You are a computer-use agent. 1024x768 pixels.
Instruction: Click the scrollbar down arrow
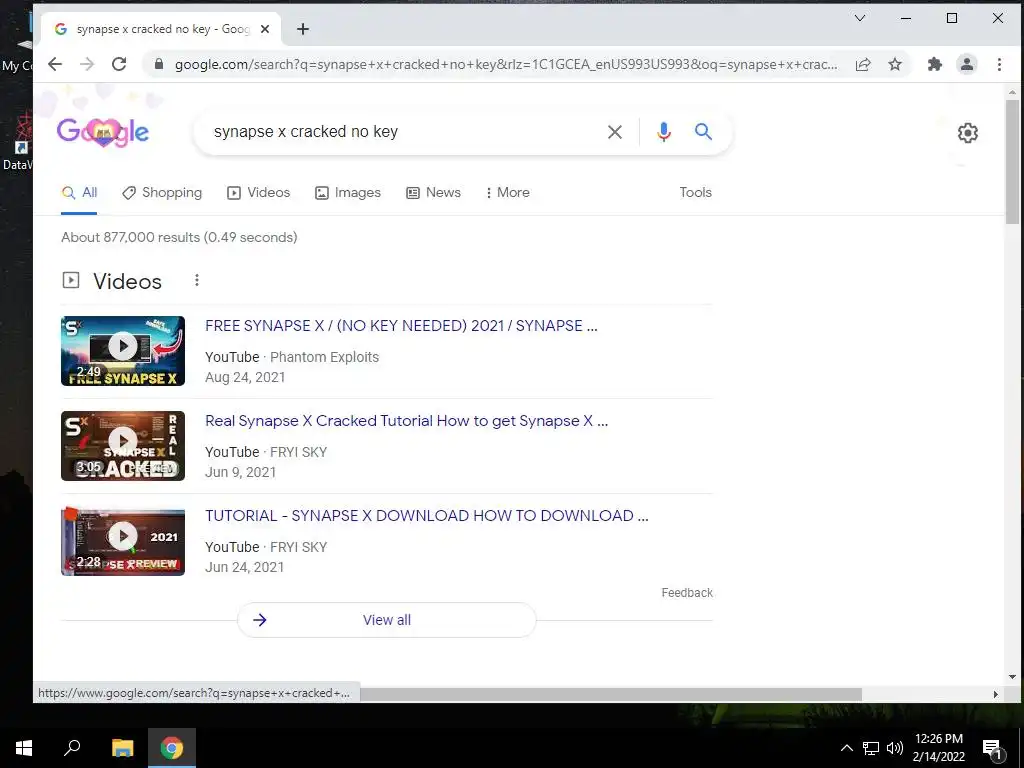pos(1012,677)
